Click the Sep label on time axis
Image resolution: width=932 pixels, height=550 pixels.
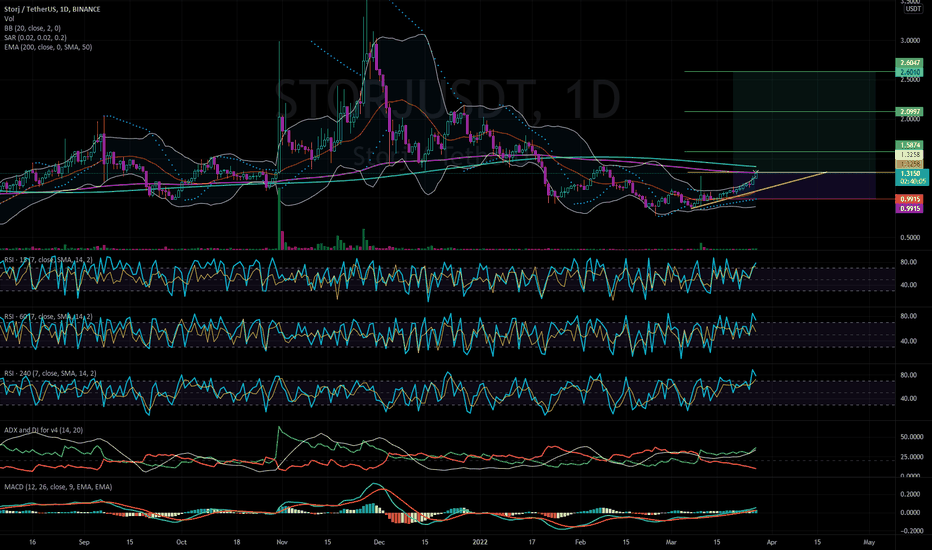[84, 542]
